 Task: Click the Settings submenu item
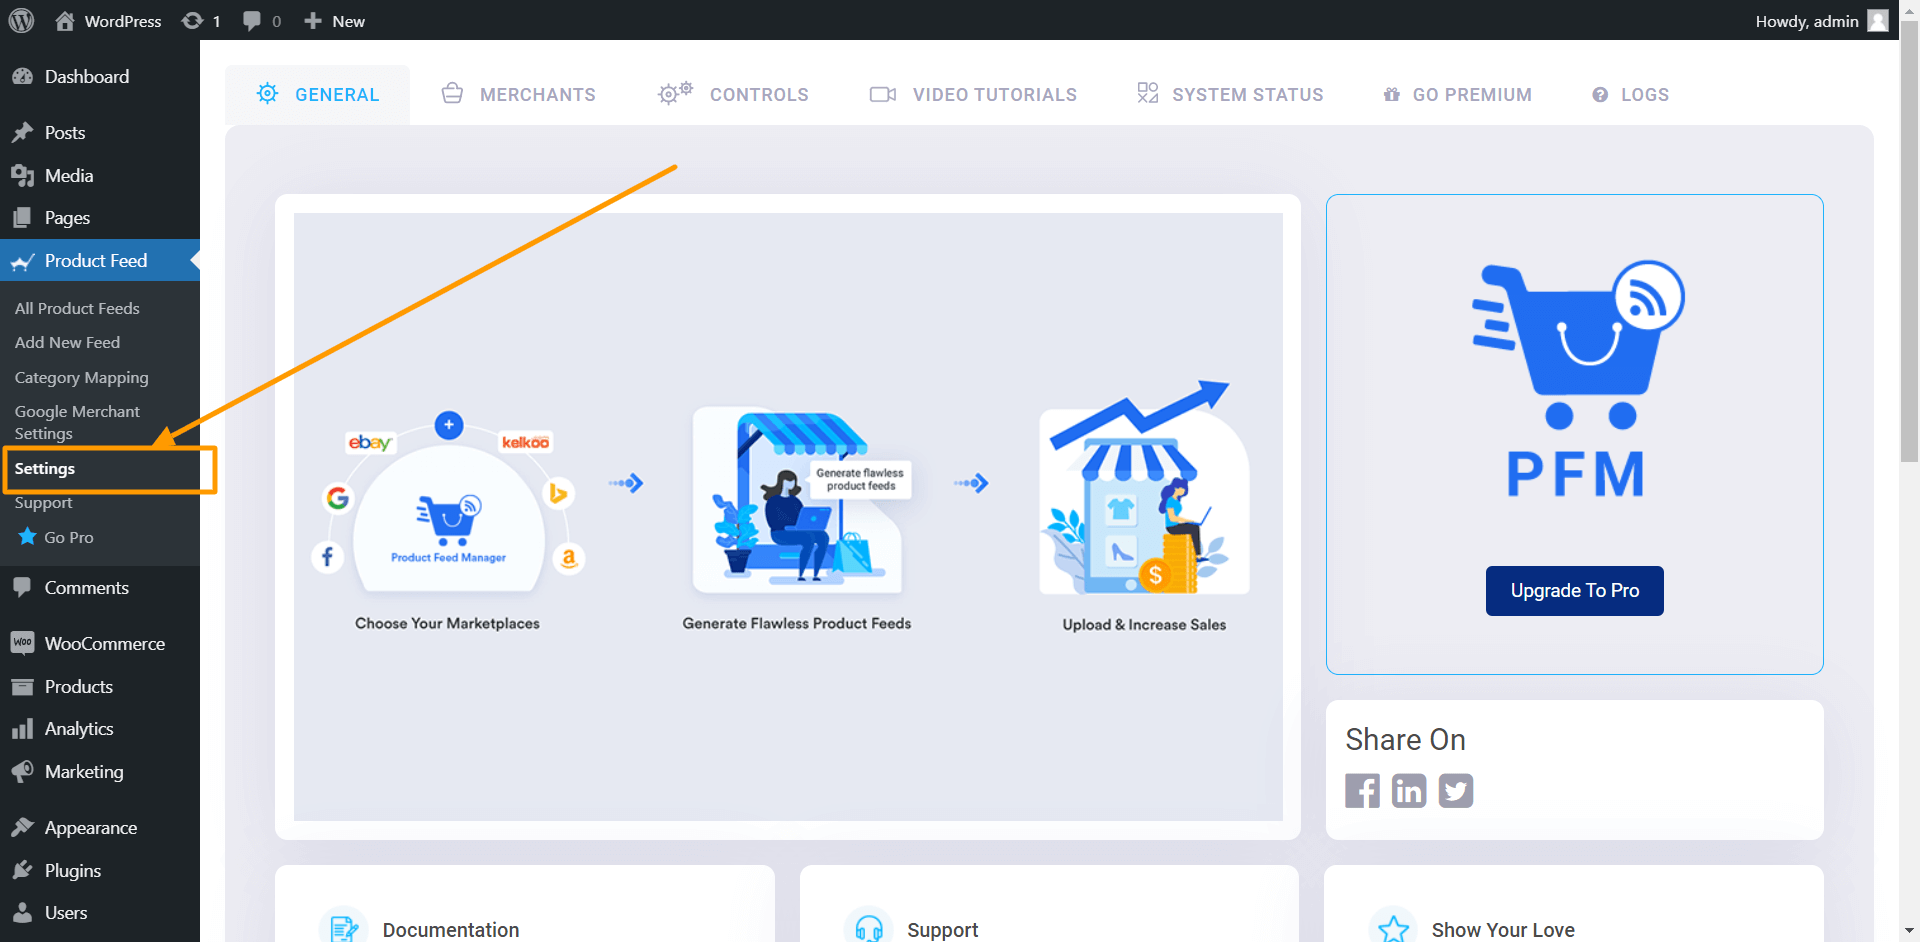[45, 468]
